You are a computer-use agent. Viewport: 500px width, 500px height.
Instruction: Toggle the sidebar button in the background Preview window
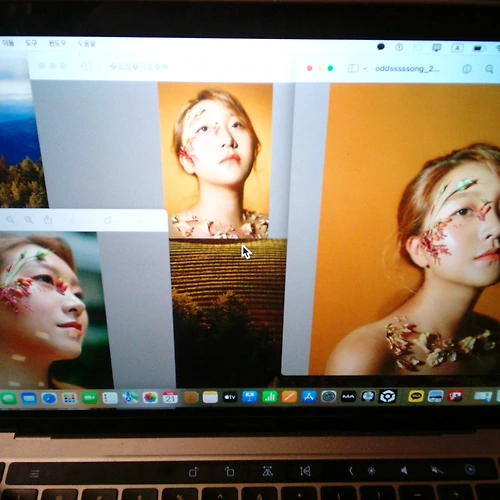(x=87, y=66)
